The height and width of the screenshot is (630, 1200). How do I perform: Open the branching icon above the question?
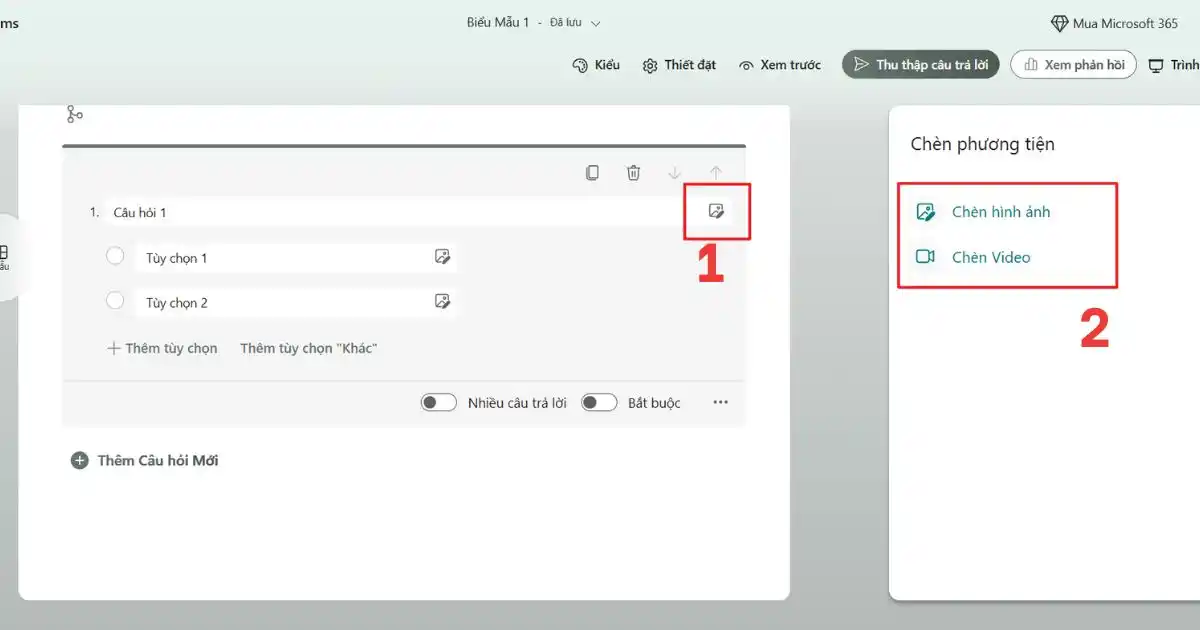[x=74, y=115]
